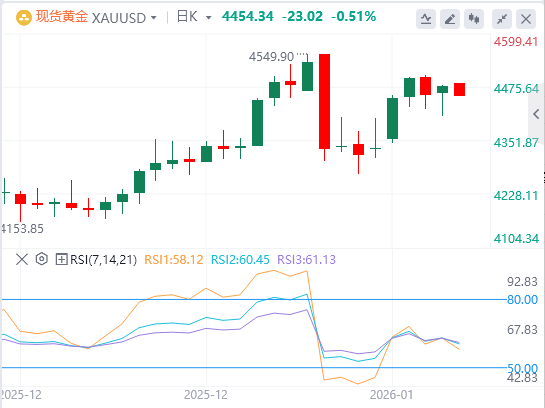Expand the XAUUSD symbol dropdown arrow
Screen dimensions: 545x408
point(154,17)
